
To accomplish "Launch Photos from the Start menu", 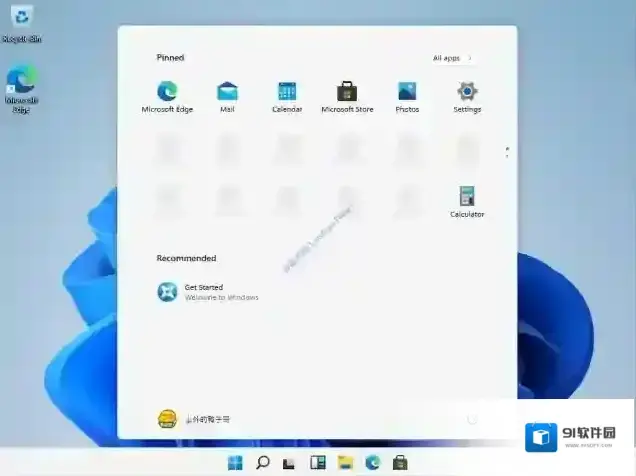I will [407, 92].
